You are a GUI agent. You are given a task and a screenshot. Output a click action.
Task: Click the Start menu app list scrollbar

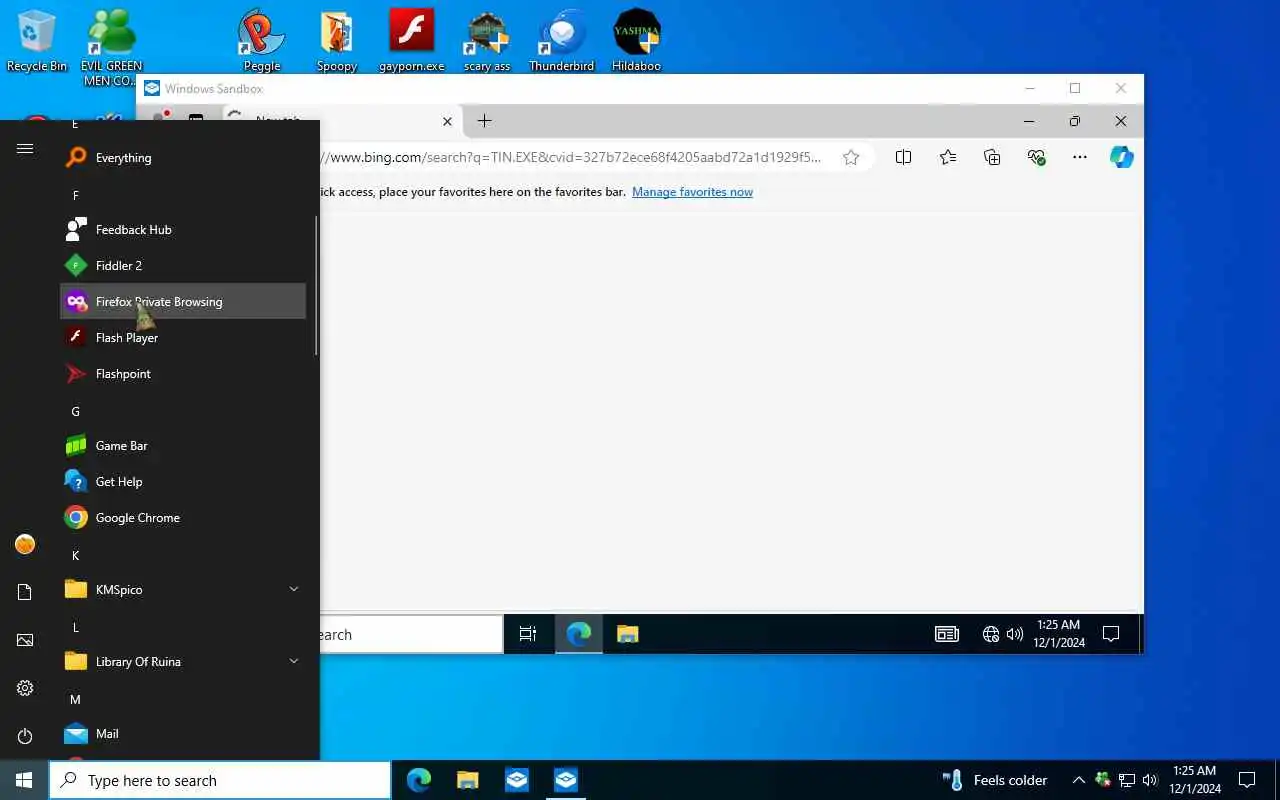316,285
